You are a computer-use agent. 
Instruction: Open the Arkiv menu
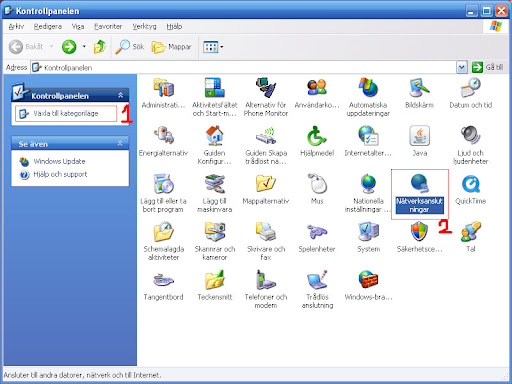[x=16, y=26]
